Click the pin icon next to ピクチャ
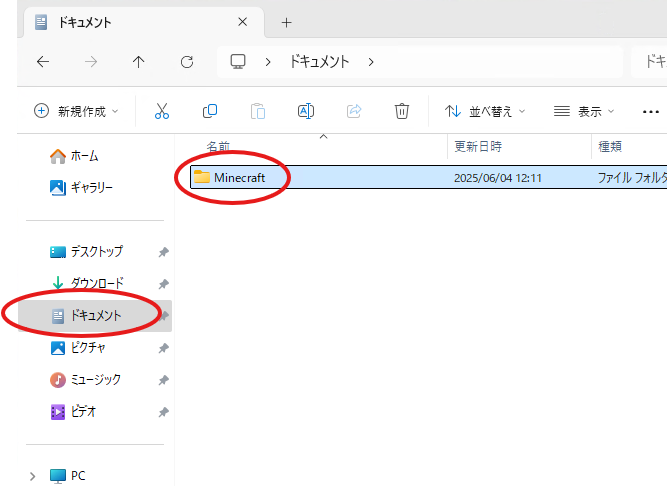Image resolution: width=667 pixels, height=486 pixels. (163, 348)
